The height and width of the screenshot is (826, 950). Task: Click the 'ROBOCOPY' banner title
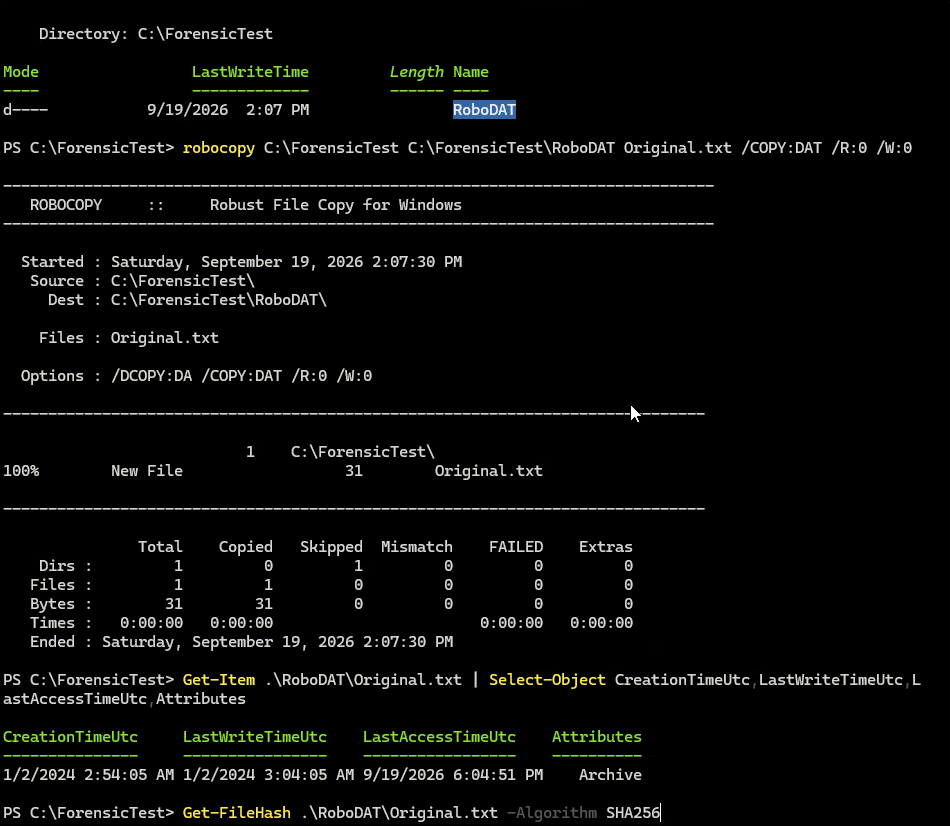click(66, 205)
